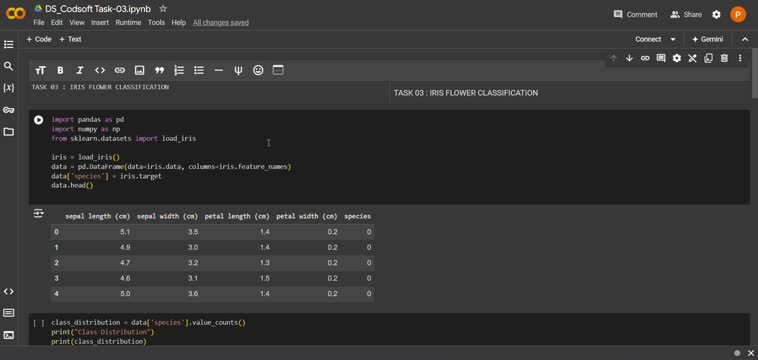
Task: Delete the current cell
Action: (724, 58)
